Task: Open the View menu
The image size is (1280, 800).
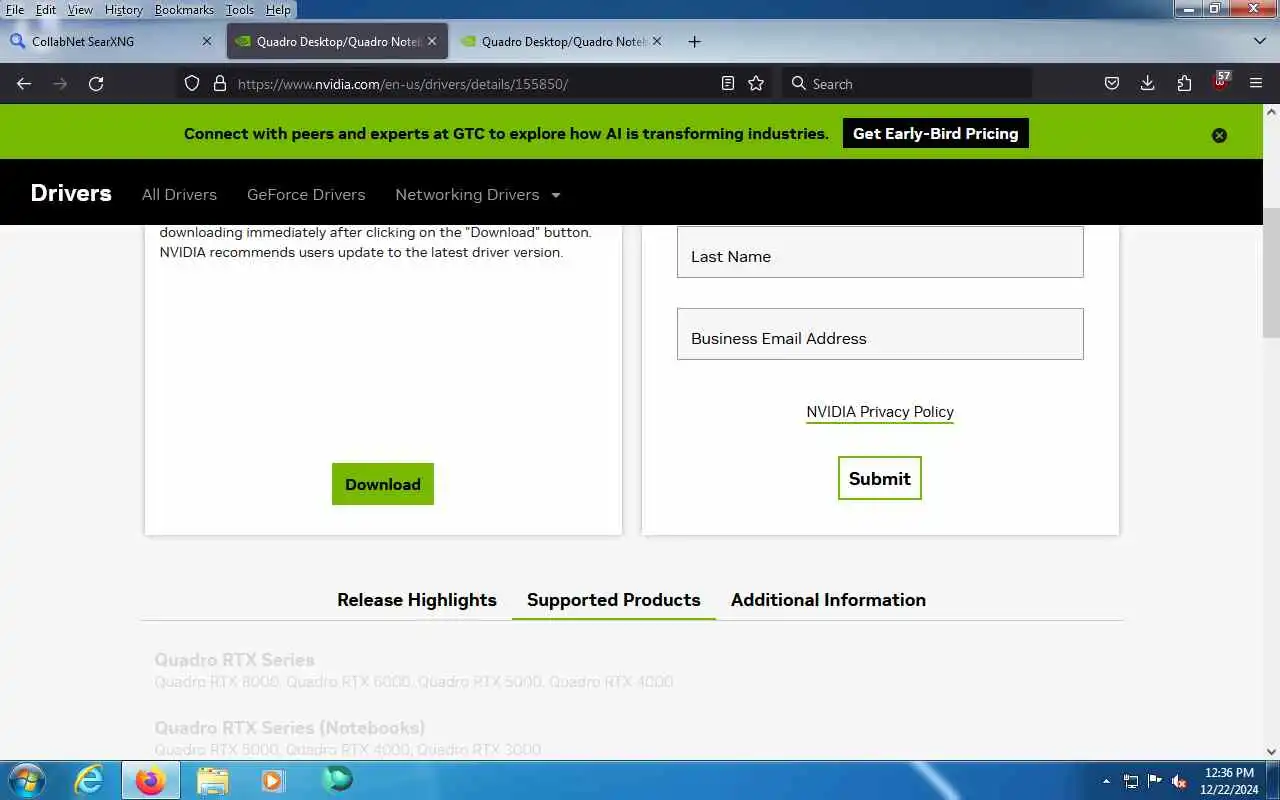Action: tap(80, 10)
